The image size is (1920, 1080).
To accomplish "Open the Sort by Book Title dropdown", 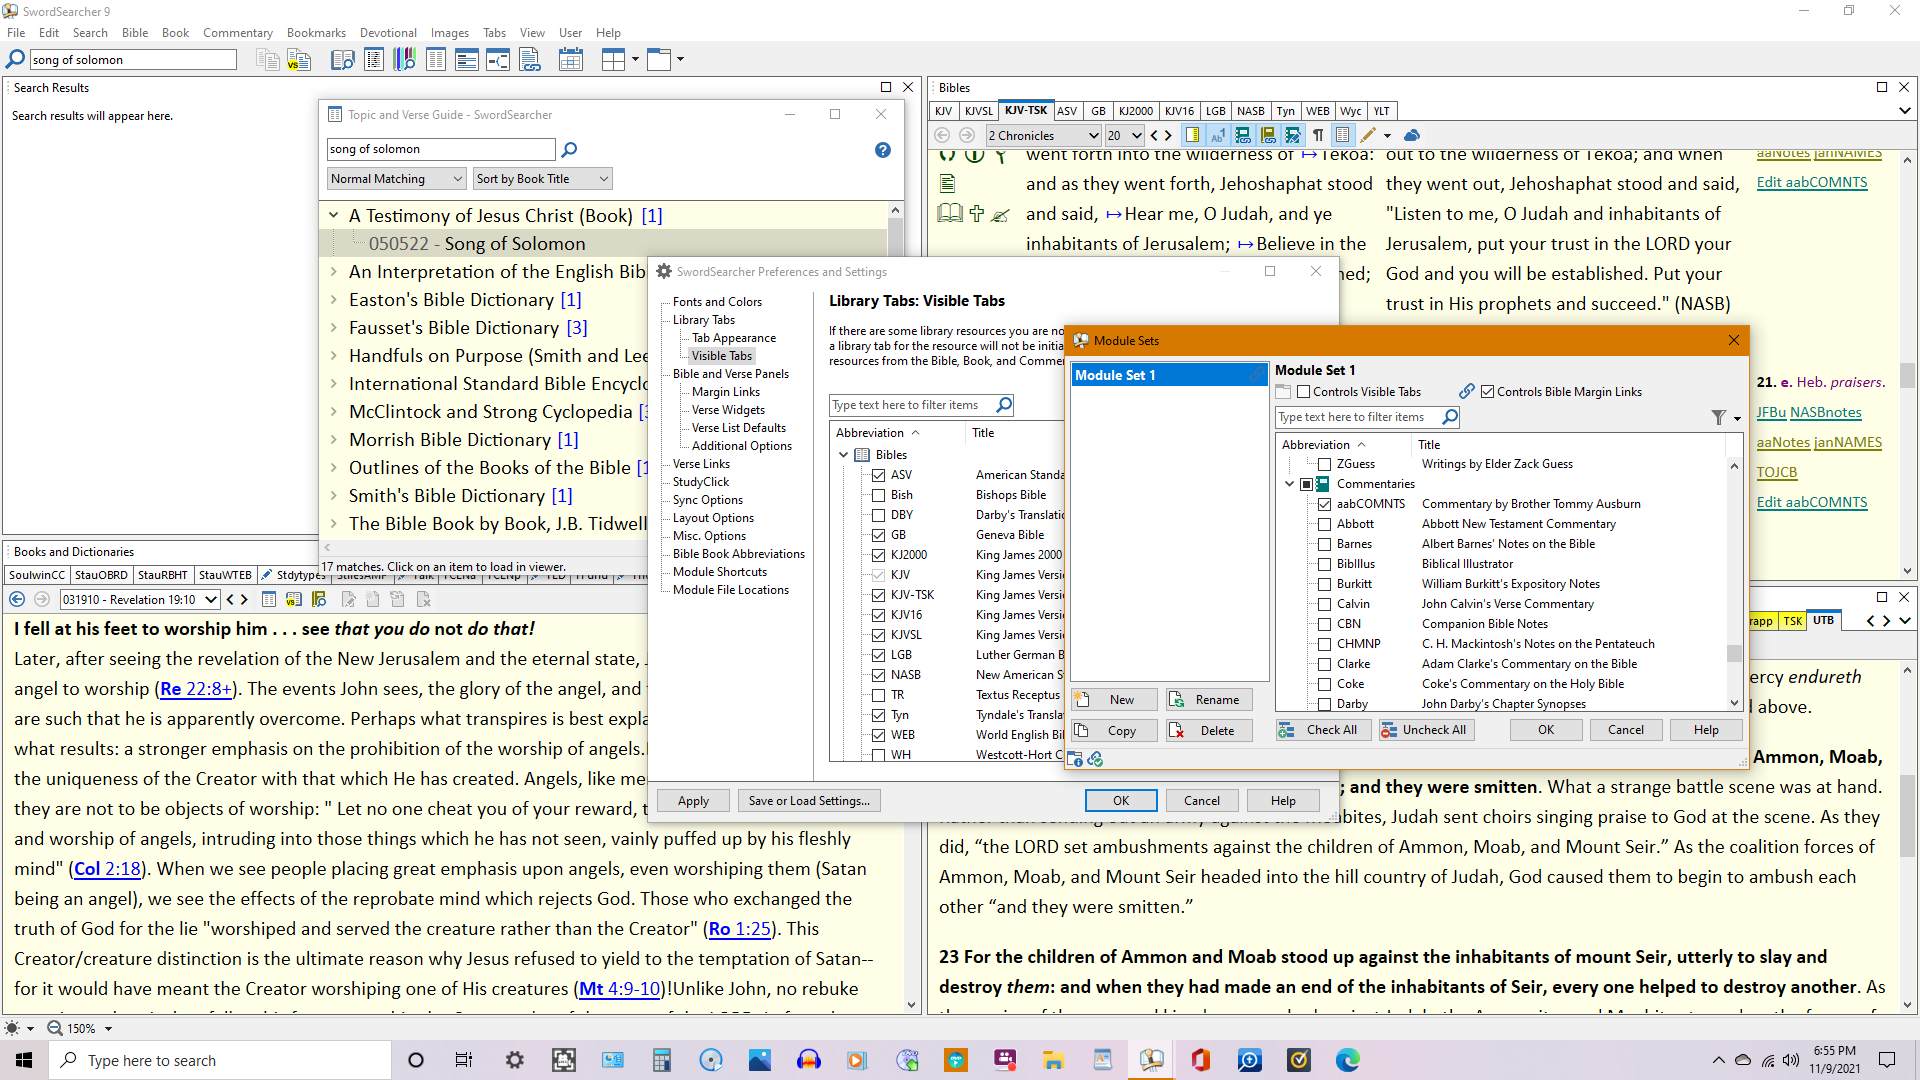I will [542, 179].
